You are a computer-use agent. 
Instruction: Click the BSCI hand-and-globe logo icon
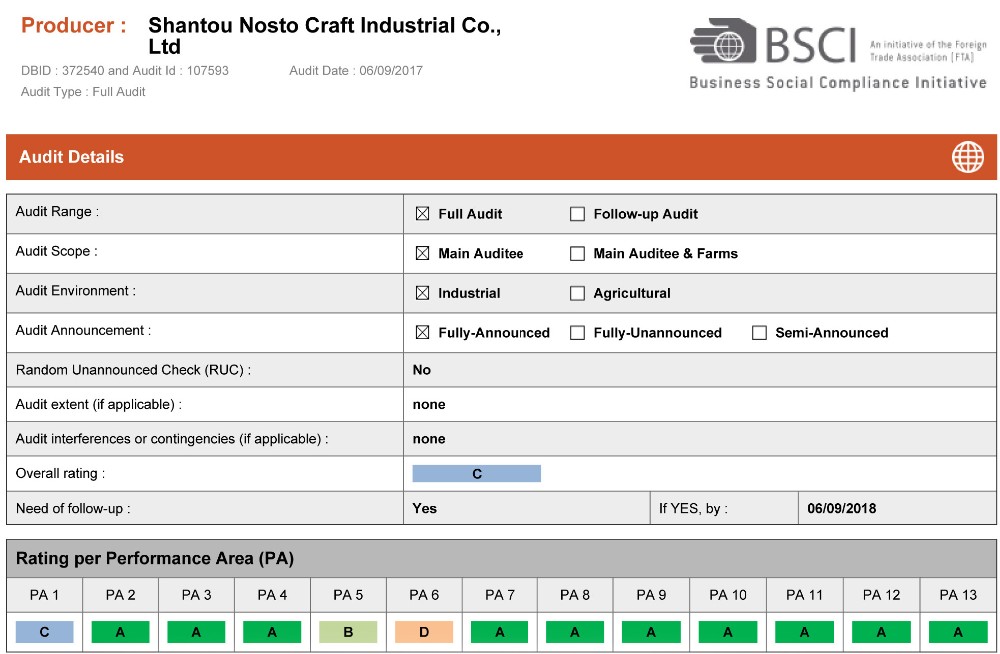click(723, 40)
